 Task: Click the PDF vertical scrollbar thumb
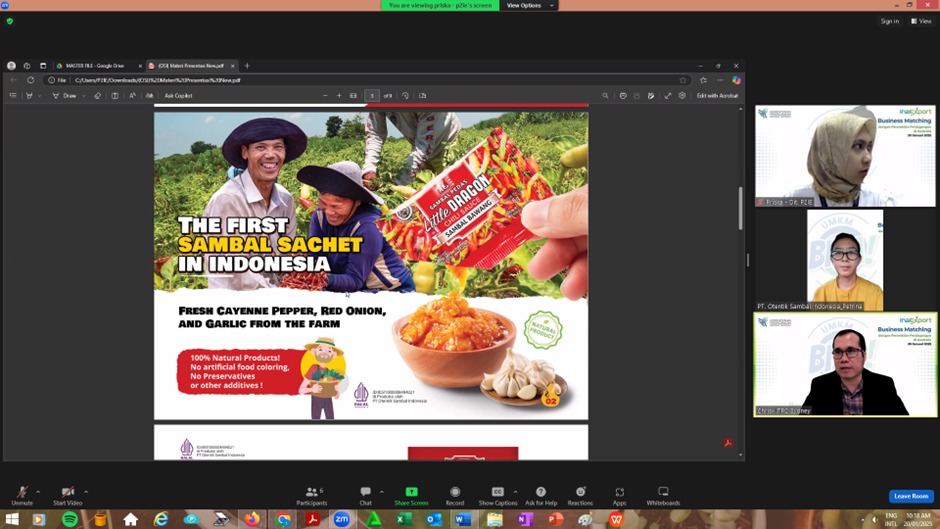[x=740, y=208]
